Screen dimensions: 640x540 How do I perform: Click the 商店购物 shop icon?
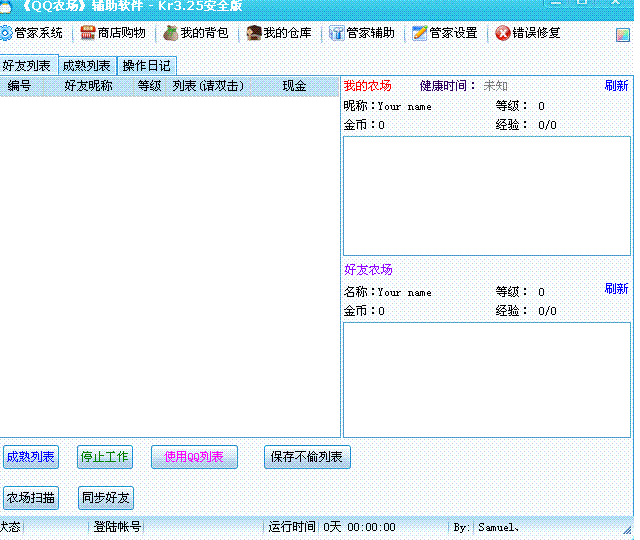pos(87,33)
